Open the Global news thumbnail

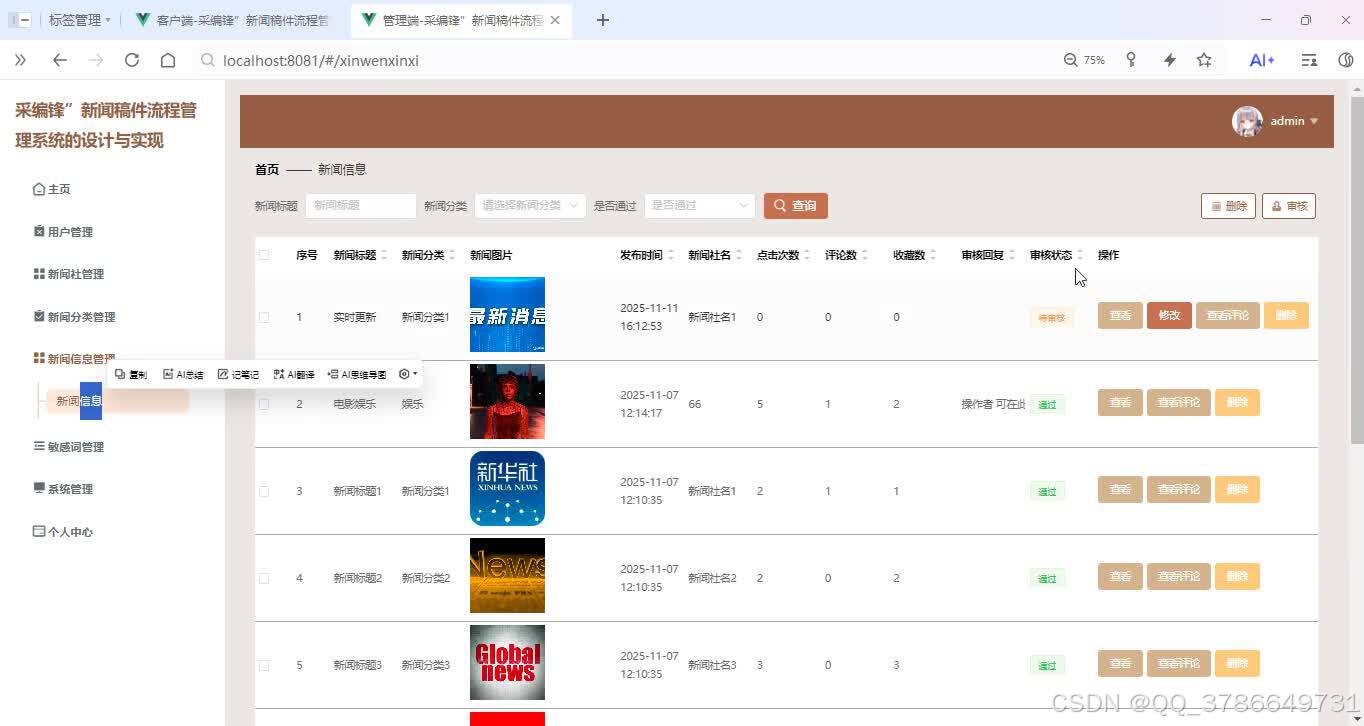(x=507, y=663)
